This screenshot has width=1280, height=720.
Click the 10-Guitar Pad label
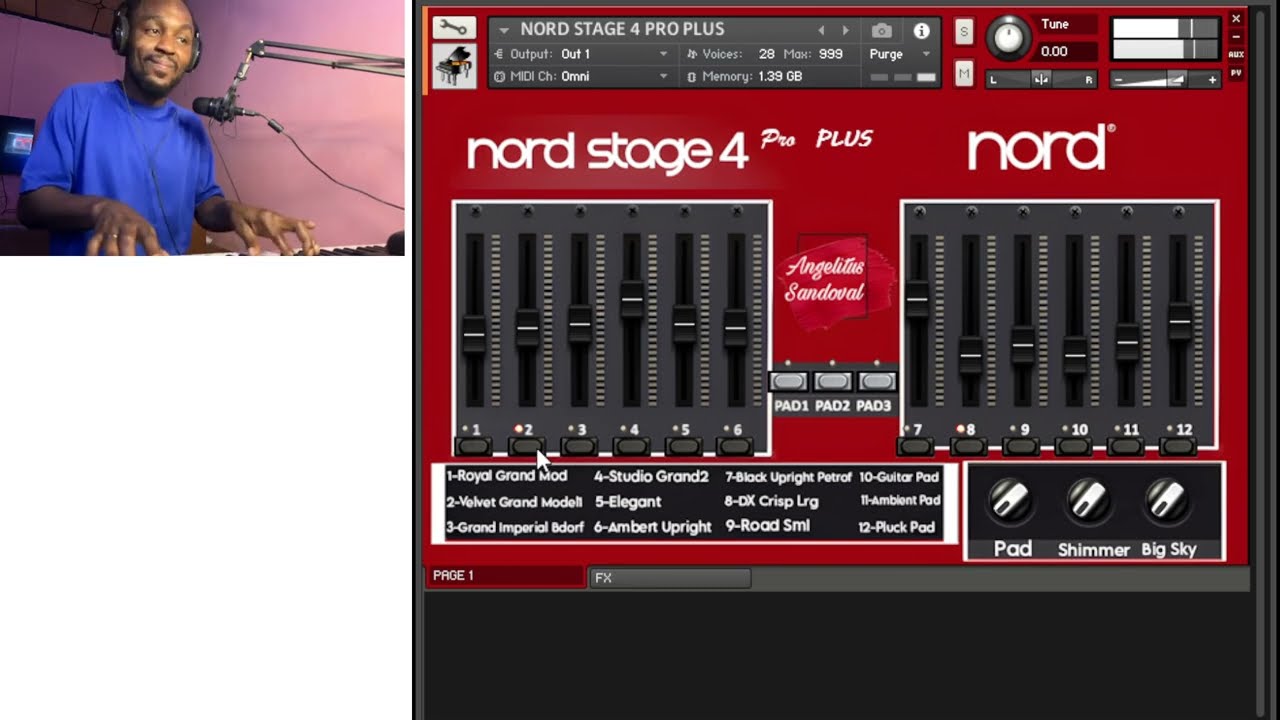(x=899, y=477)
